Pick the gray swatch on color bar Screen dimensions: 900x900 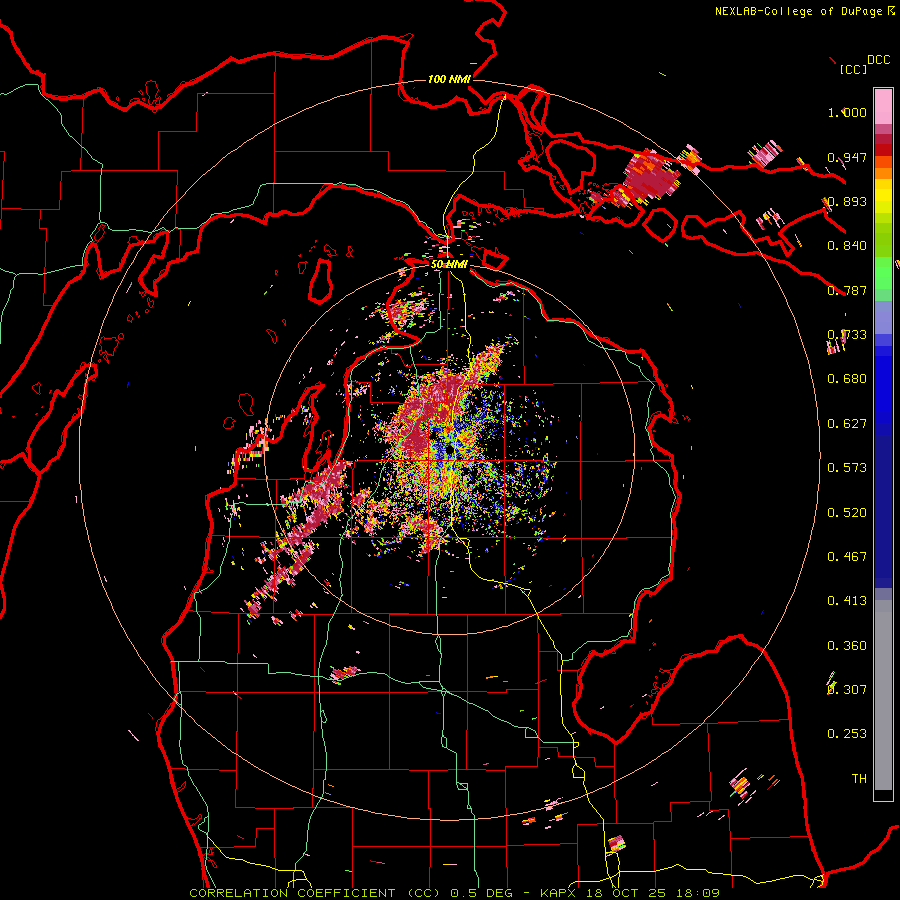click(883, 695)
